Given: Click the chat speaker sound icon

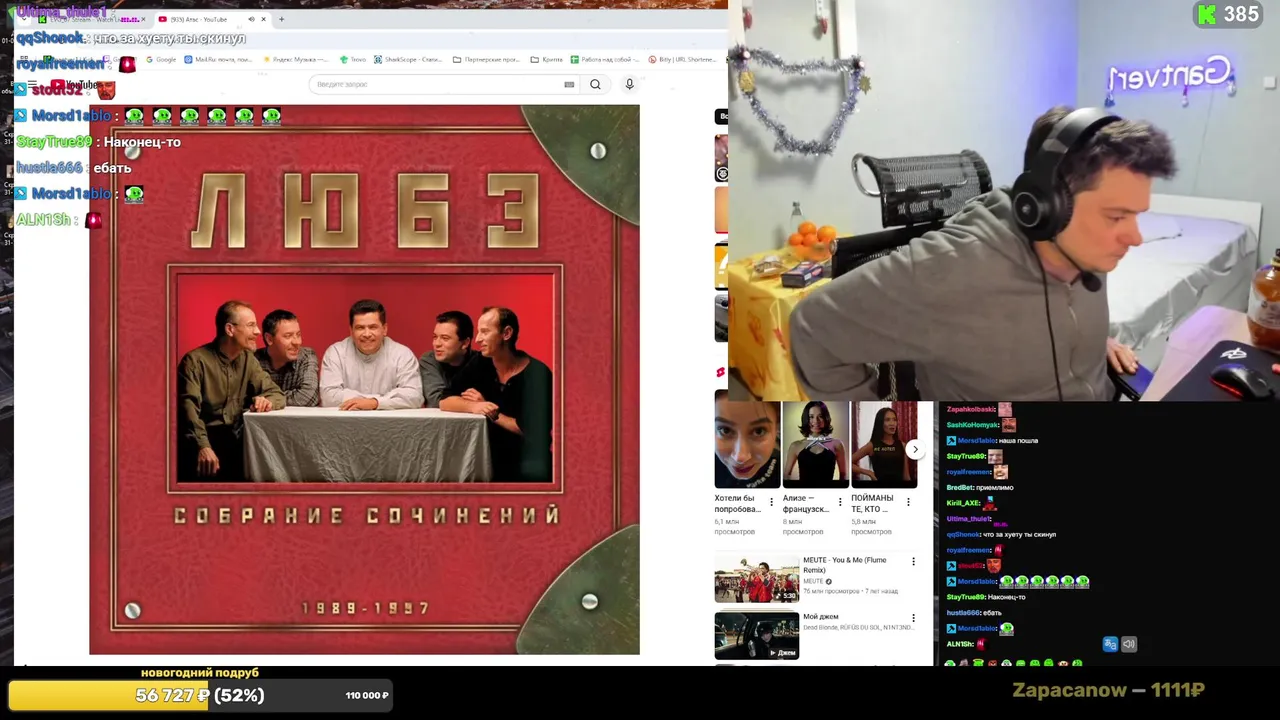Looking at the screenshot, I should [x=1129, y=644].
